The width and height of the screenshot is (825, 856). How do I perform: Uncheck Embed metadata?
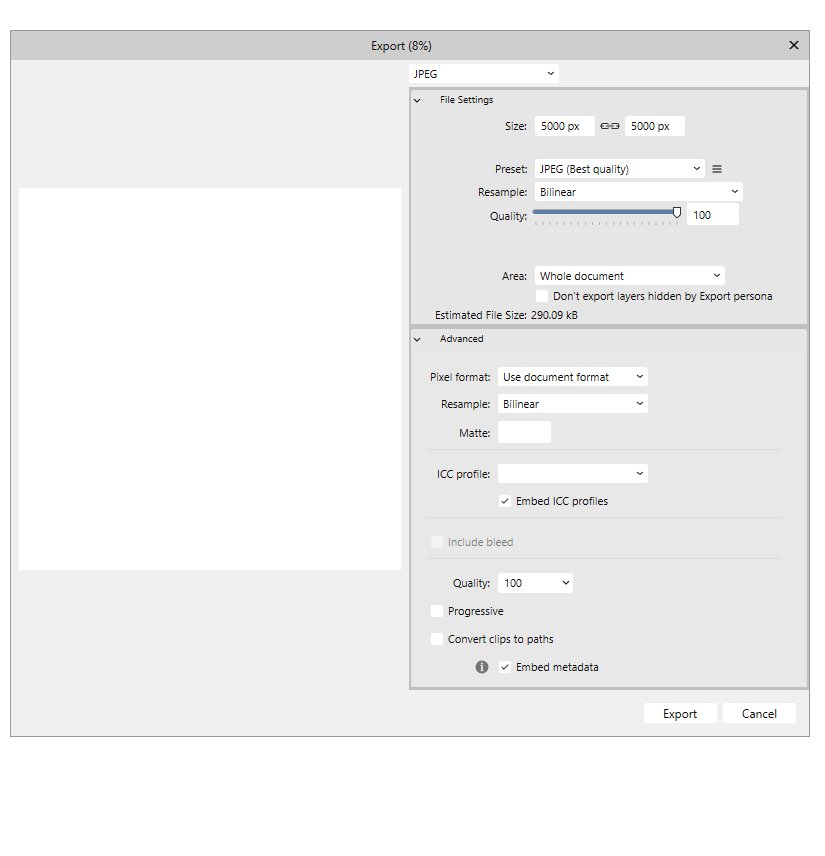[x=505, y=667]
